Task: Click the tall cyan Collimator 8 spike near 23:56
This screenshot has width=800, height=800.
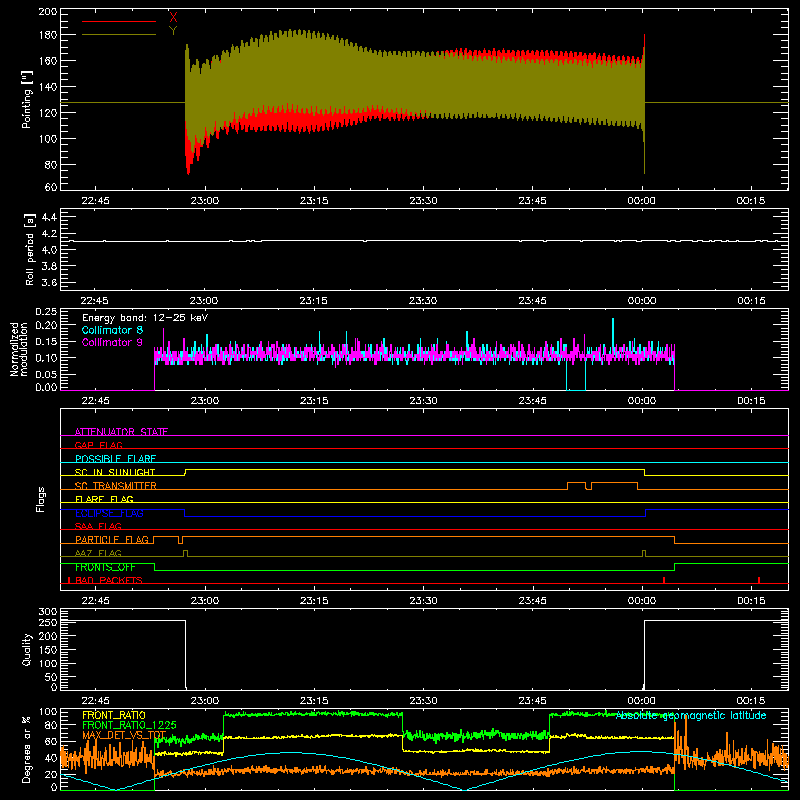Action: (x=613, y=332)
